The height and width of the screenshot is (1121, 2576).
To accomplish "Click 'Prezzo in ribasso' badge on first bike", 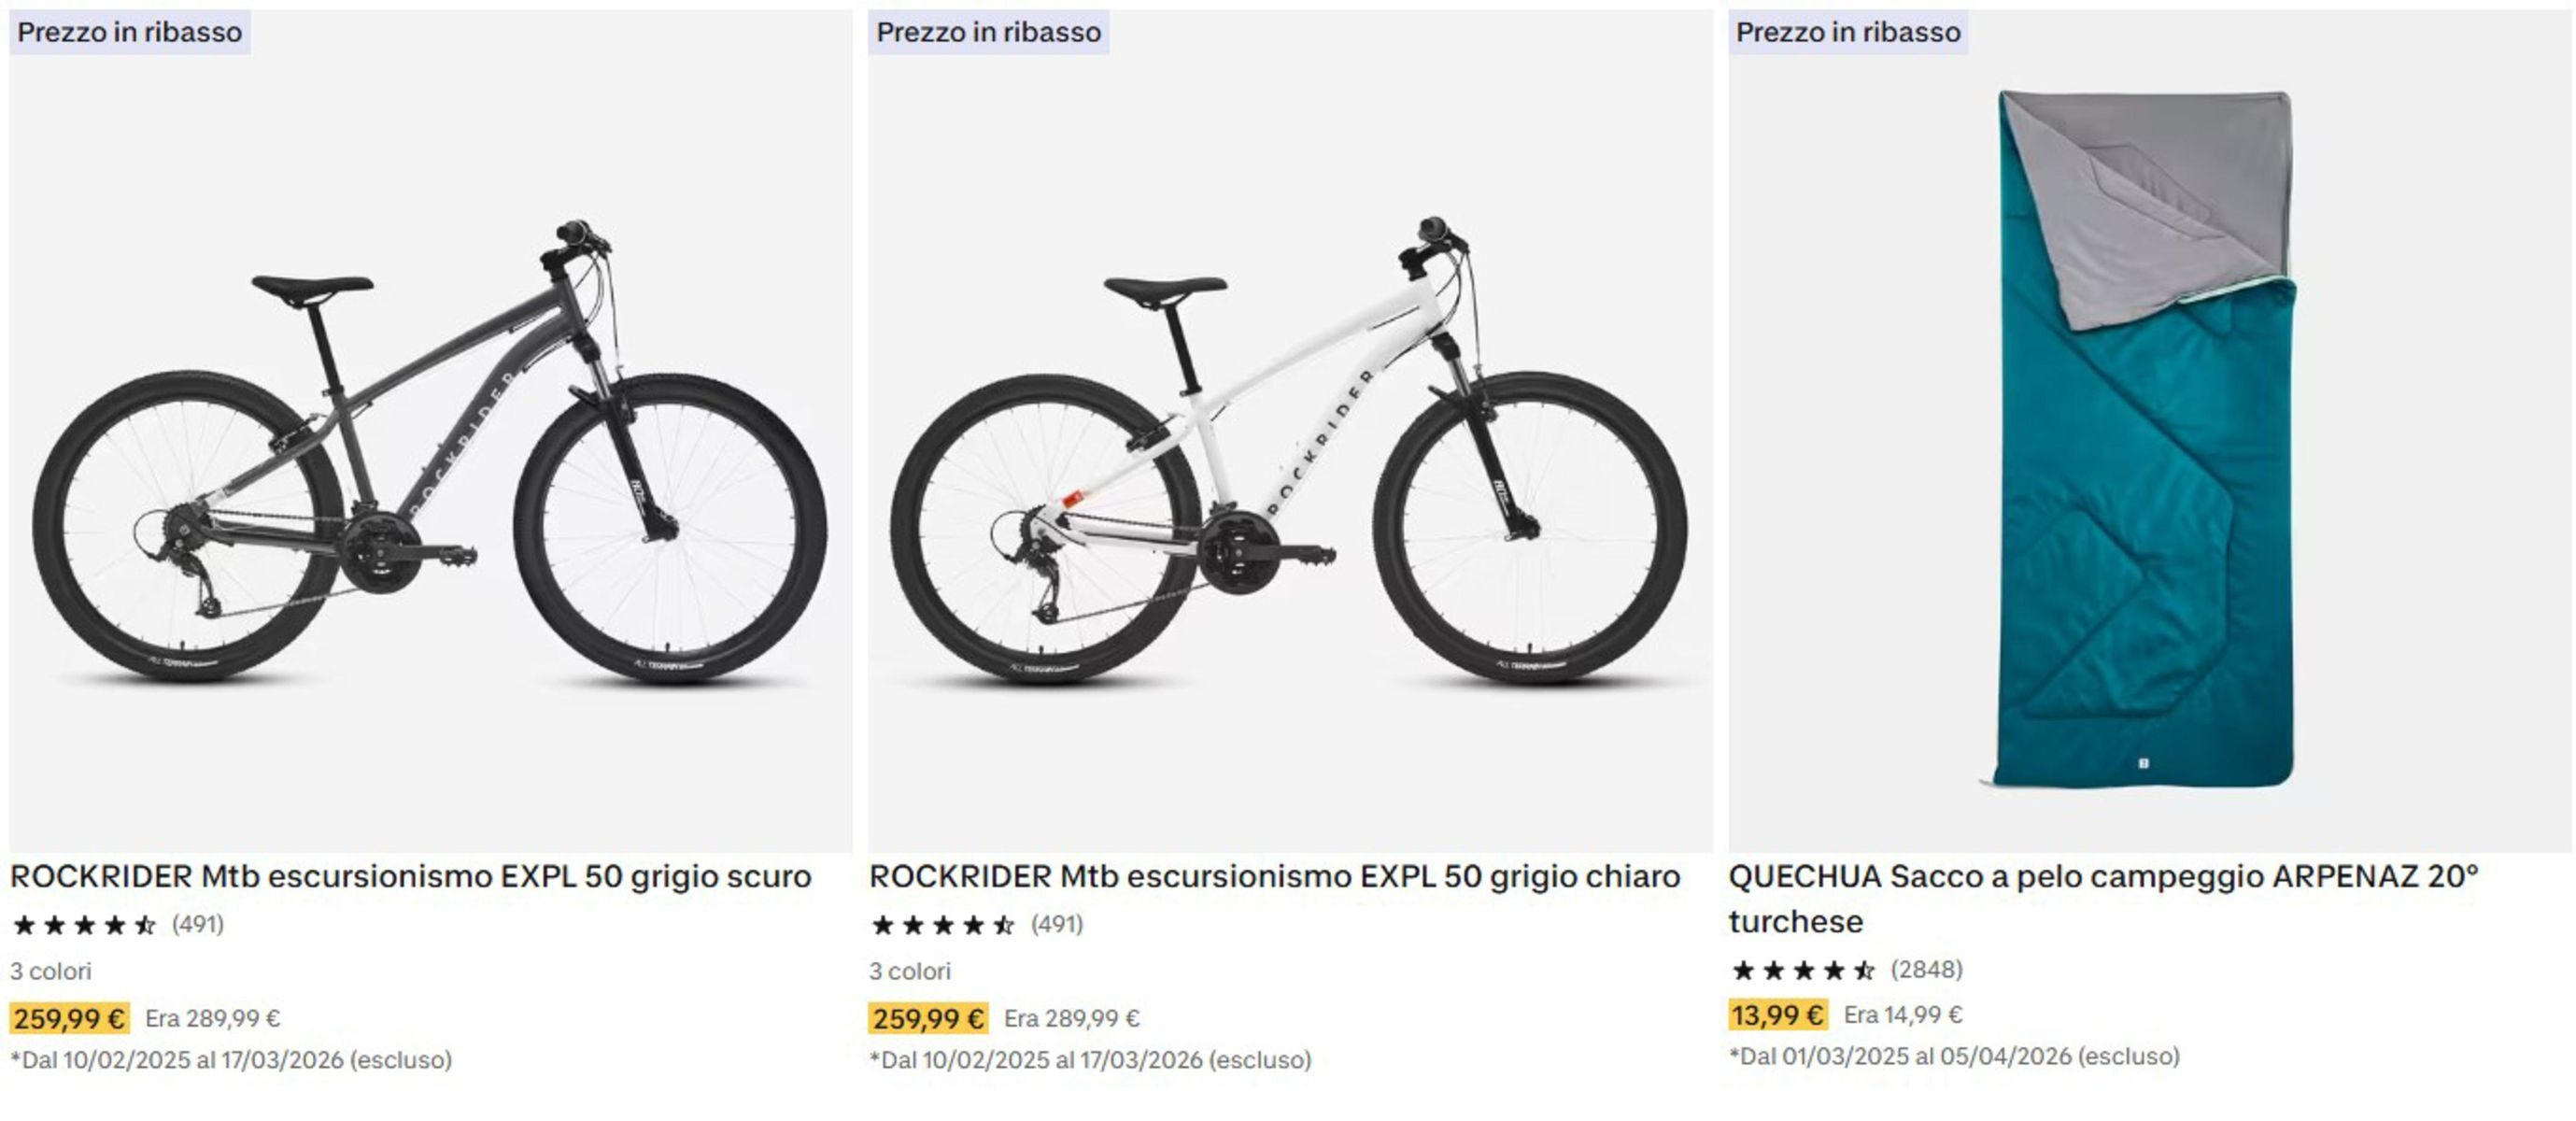I will (x=130, y=32).
